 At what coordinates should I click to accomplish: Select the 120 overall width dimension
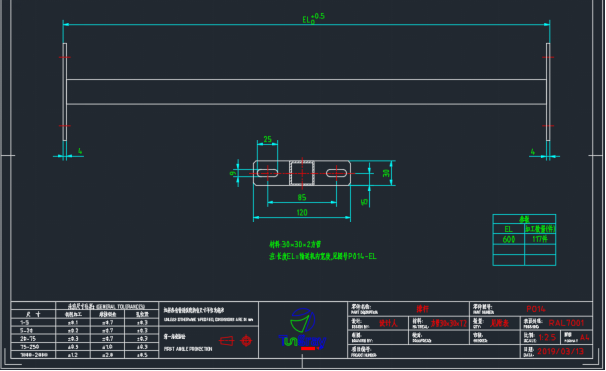[302, 213]
